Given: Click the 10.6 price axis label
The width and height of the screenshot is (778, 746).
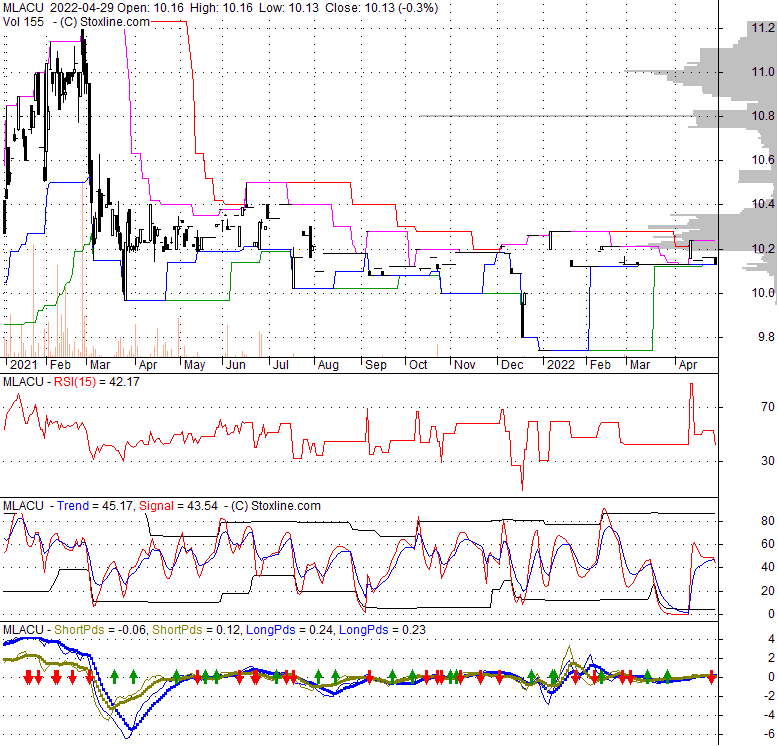Looking at the screenshot, I should tap(763, 160).
